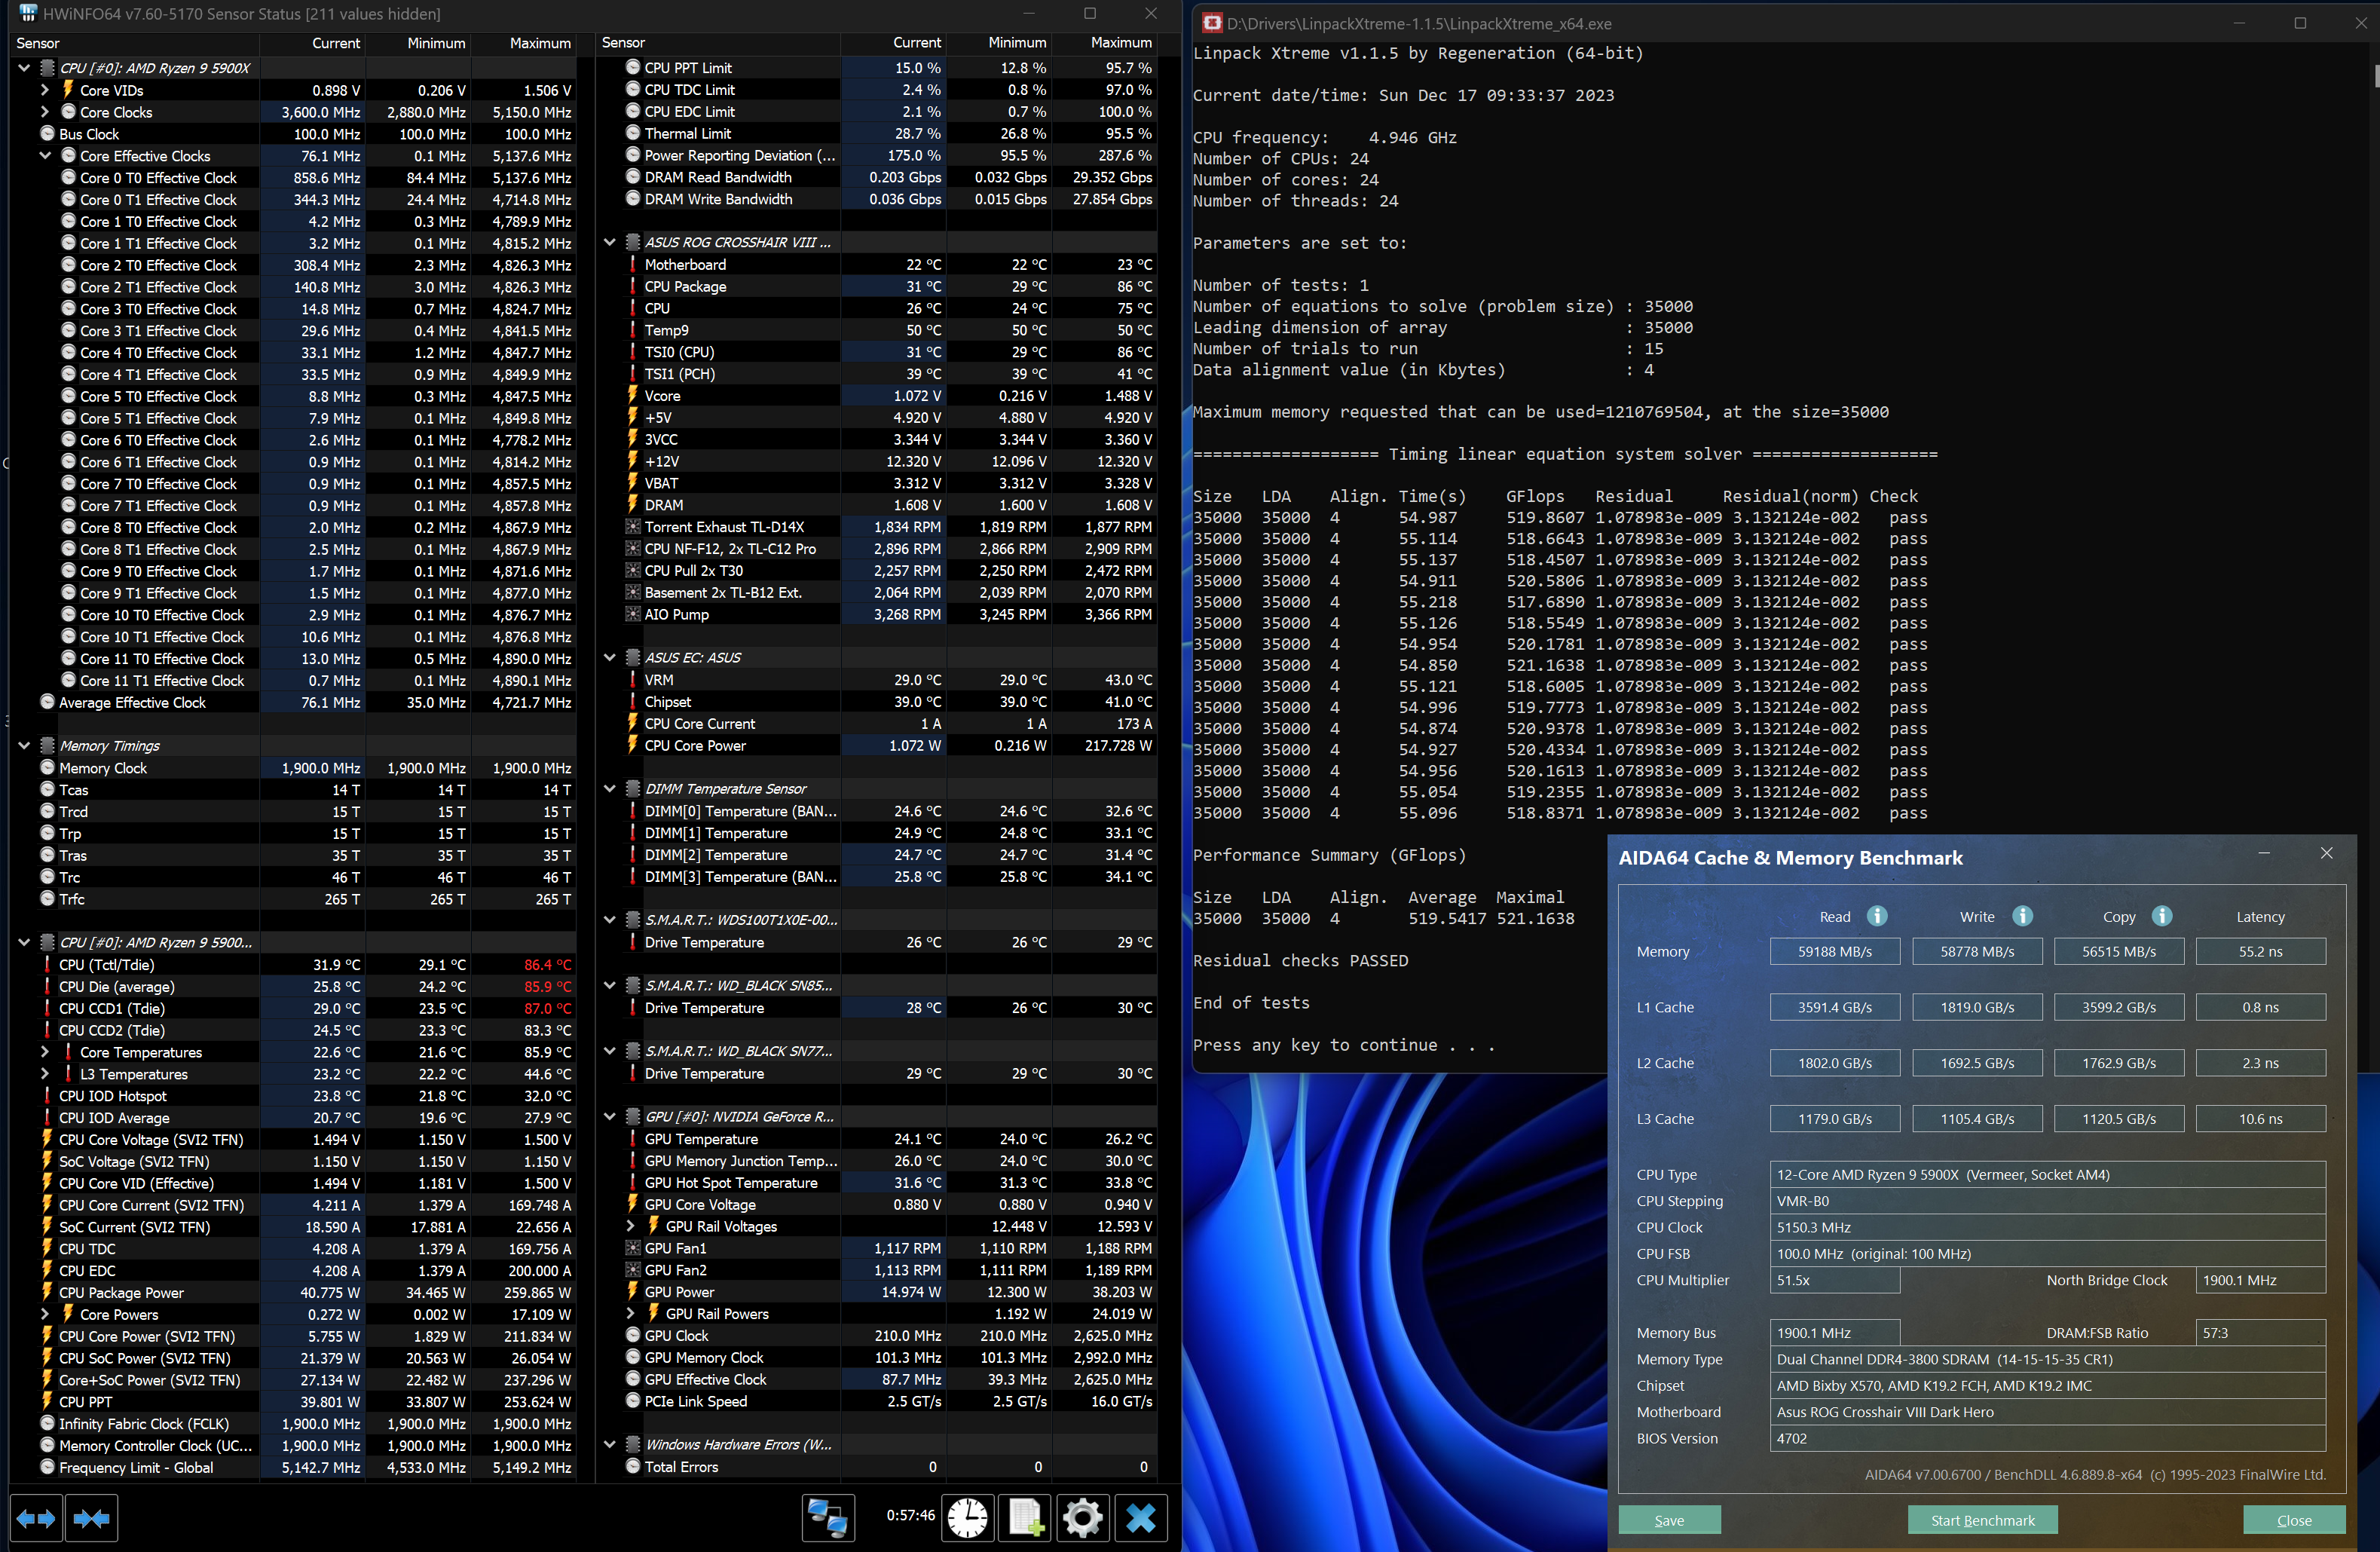This screenshot has height=1552, width=2380.
Task: Click the start logging sheet icon
Action: pos(1025,1518)
